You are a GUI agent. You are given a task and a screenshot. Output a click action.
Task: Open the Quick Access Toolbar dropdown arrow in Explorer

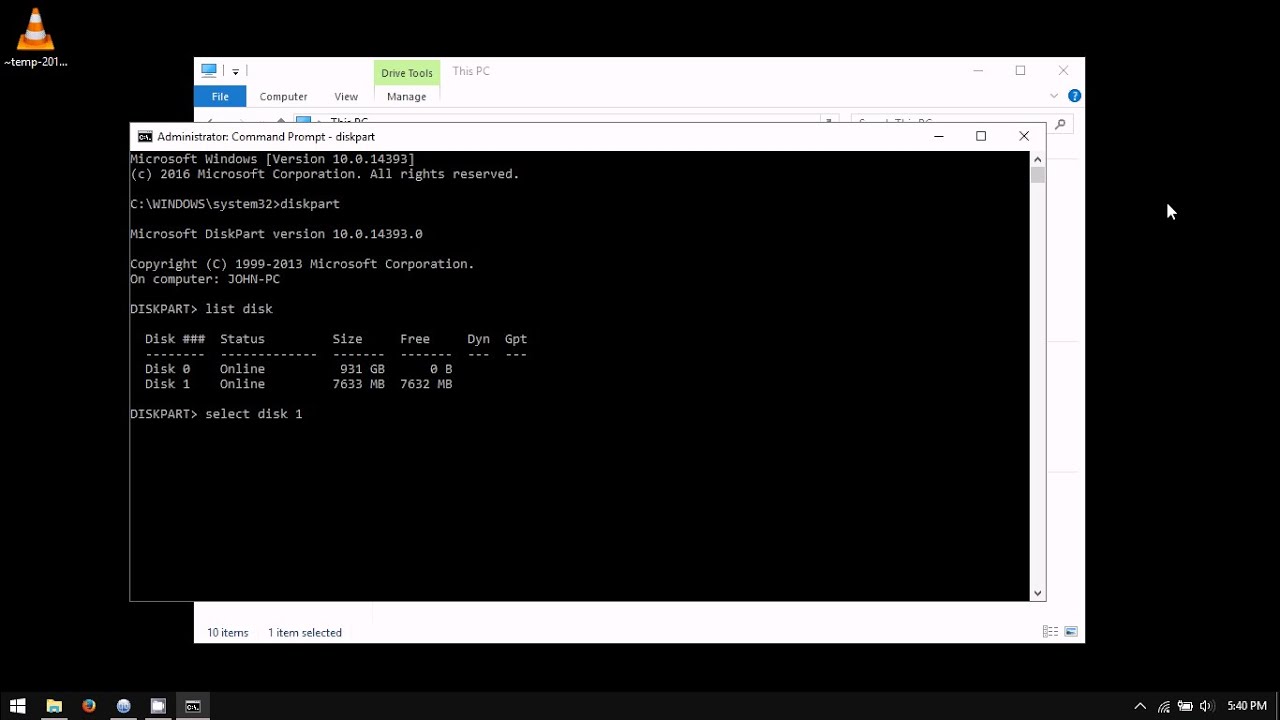[236, 72]
